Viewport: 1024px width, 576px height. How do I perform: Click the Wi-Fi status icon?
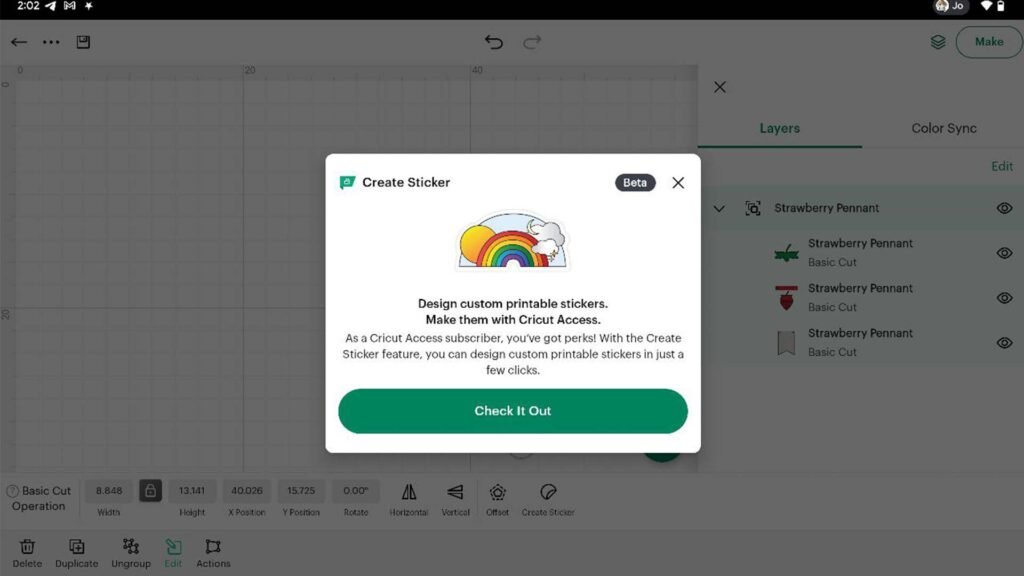tap(986, 6)
